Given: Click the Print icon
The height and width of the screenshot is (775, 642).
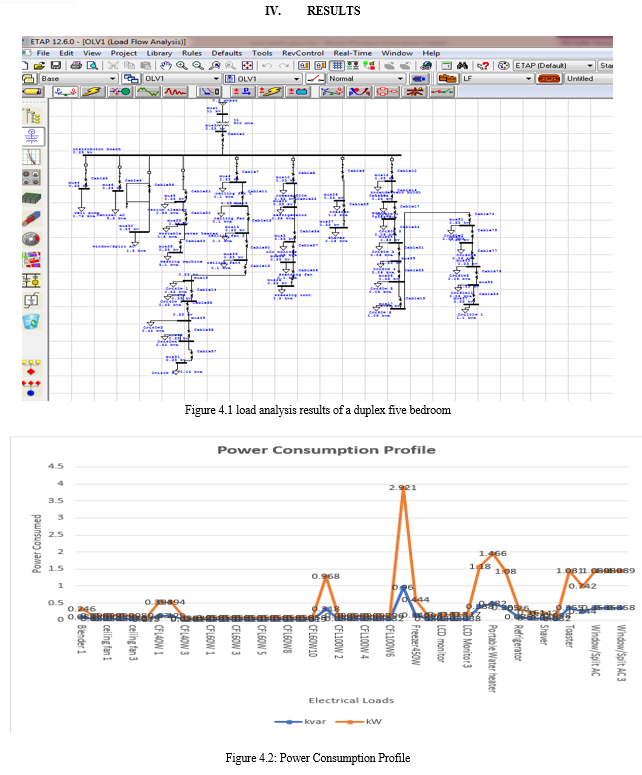Looking at the screenshot, I should pyautogui.click(x=76, y=65).
